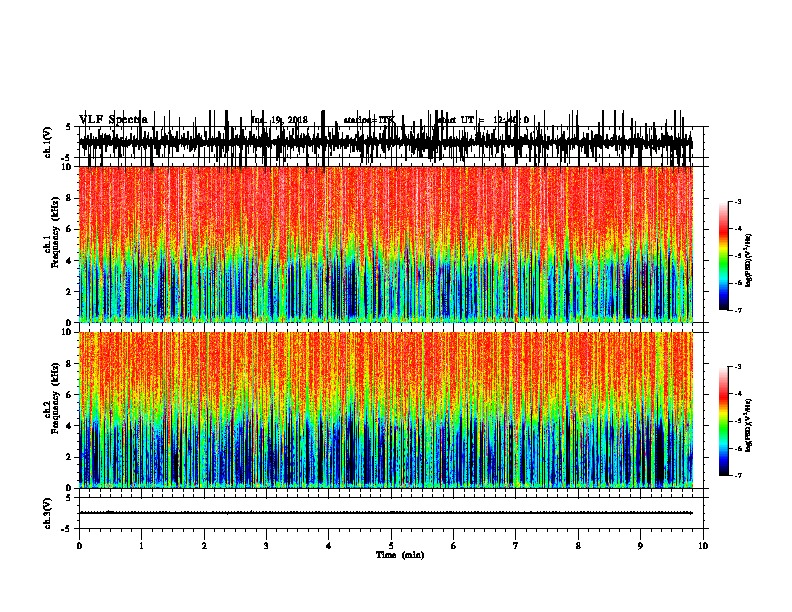Click the time axis tick label 3
The image size is (792, 612).
pyautogui.click(x=266, y=546)
